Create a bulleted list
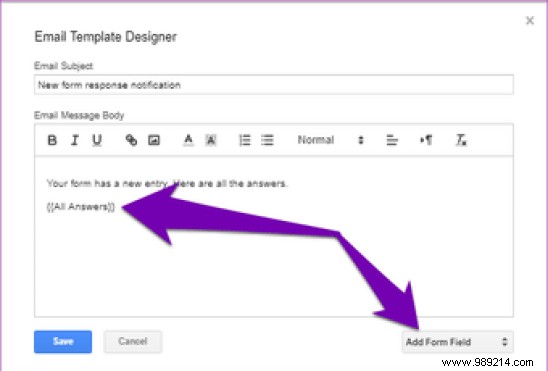Image resolution: width=548 pixels, height=371 pixels. click(x=267, y=140)
